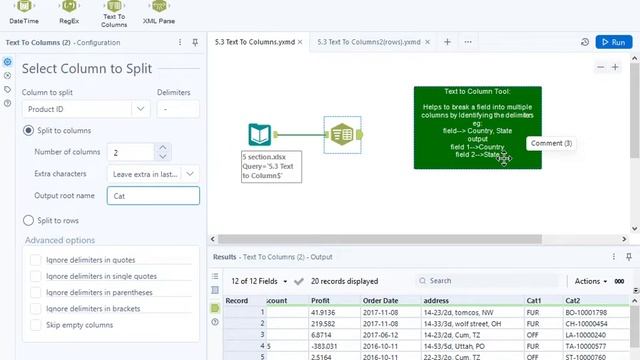Click the Output root name field
640x360 pixels.
click(x=153, y=196)
